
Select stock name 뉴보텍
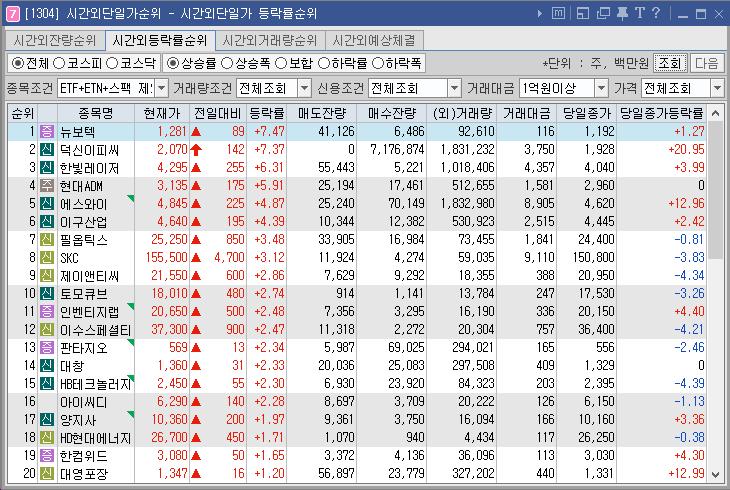point(78,132)
